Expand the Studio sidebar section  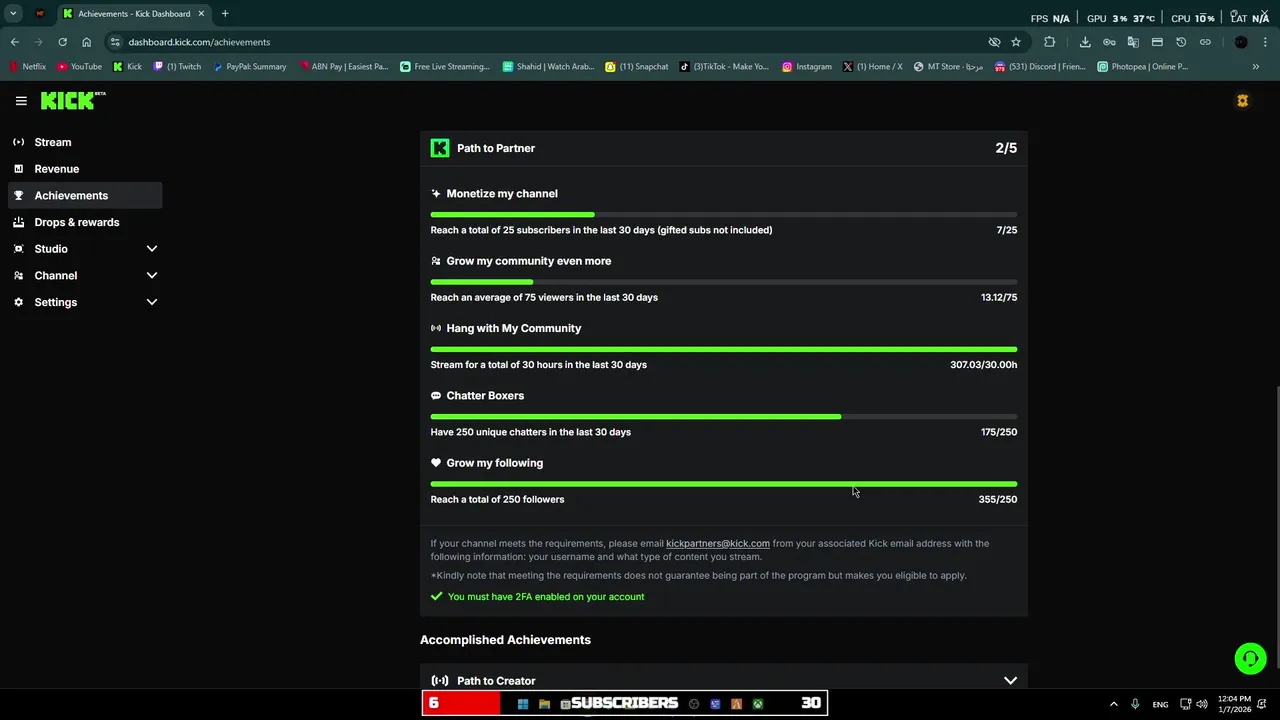pyautogui.click(x=152, y=249)
